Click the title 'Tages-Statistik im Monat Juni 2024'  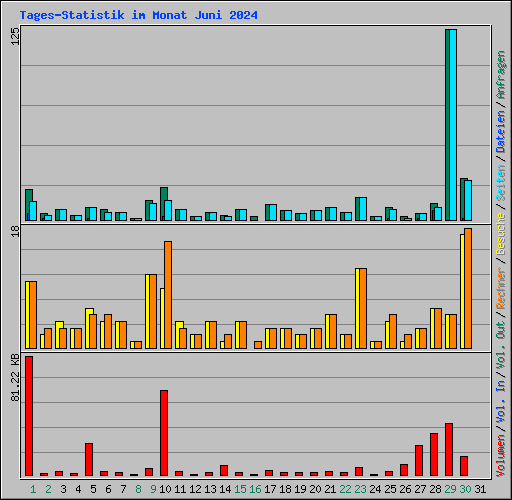[138, 15]
